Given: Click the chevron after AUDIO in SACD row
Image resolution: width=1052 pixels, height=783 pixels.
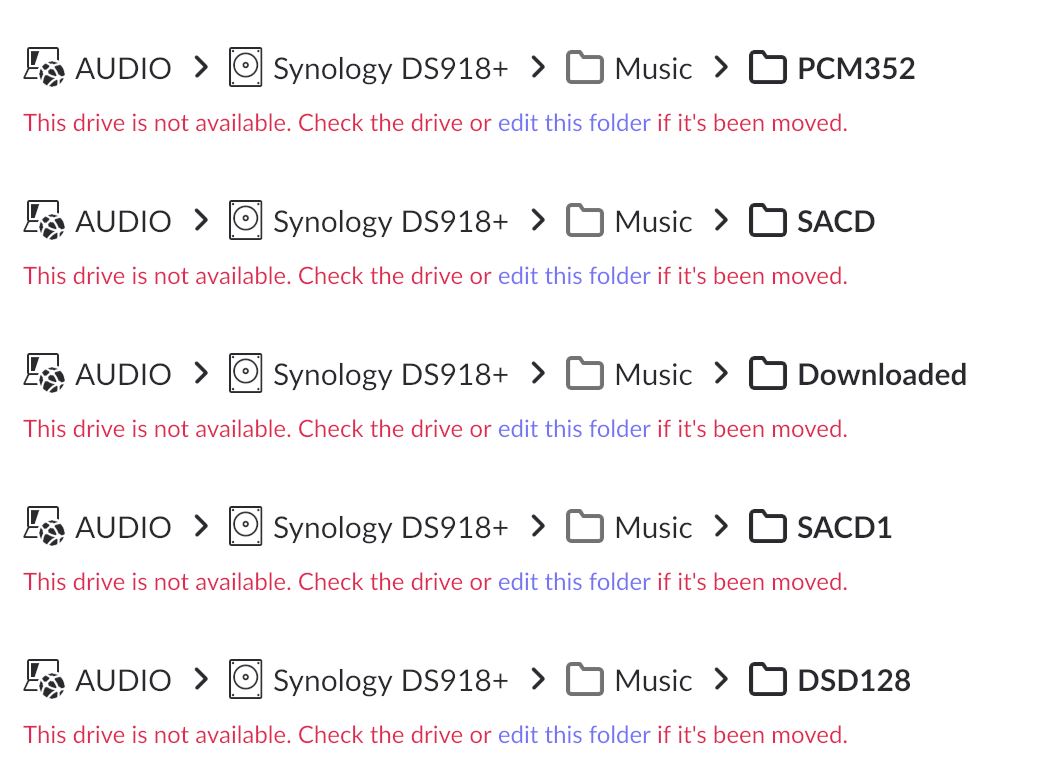Looking at the screenshot, I should coord(201,221).
